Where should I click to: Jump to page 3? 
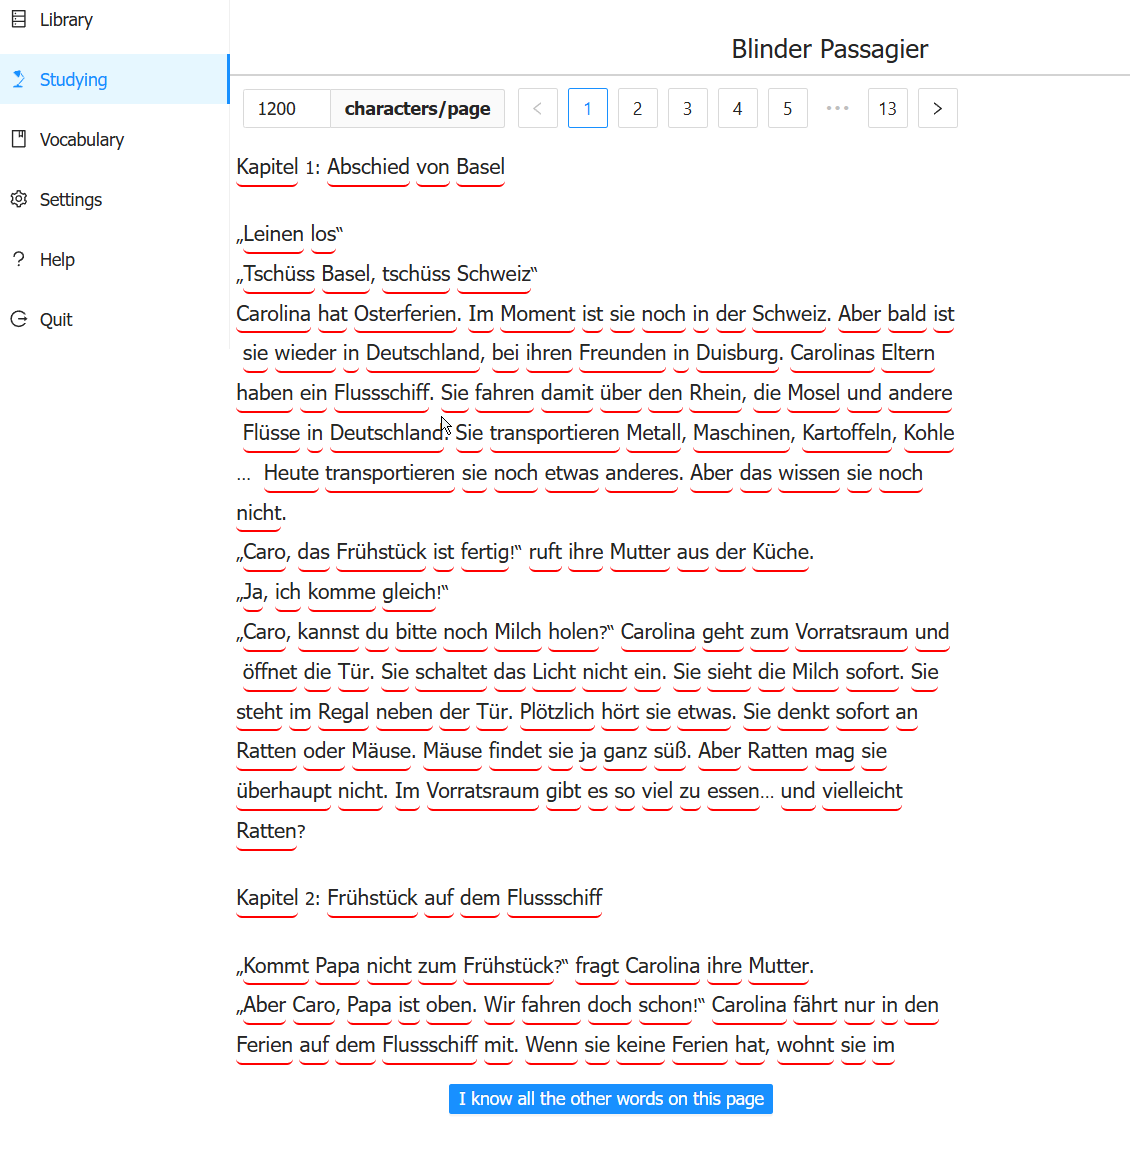click(688, 108)
